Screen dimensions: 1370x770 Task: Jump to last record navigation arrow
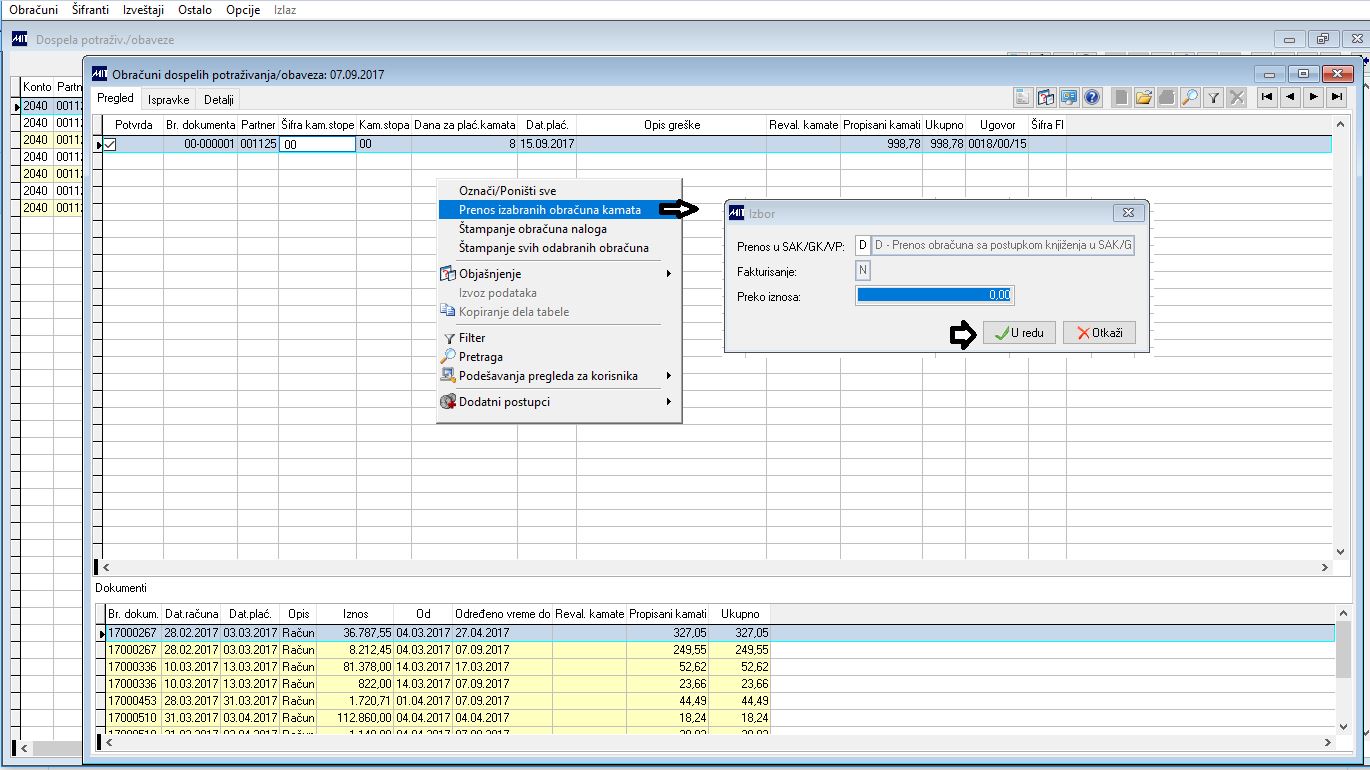pyautogui.click(x=1337, y=97)
